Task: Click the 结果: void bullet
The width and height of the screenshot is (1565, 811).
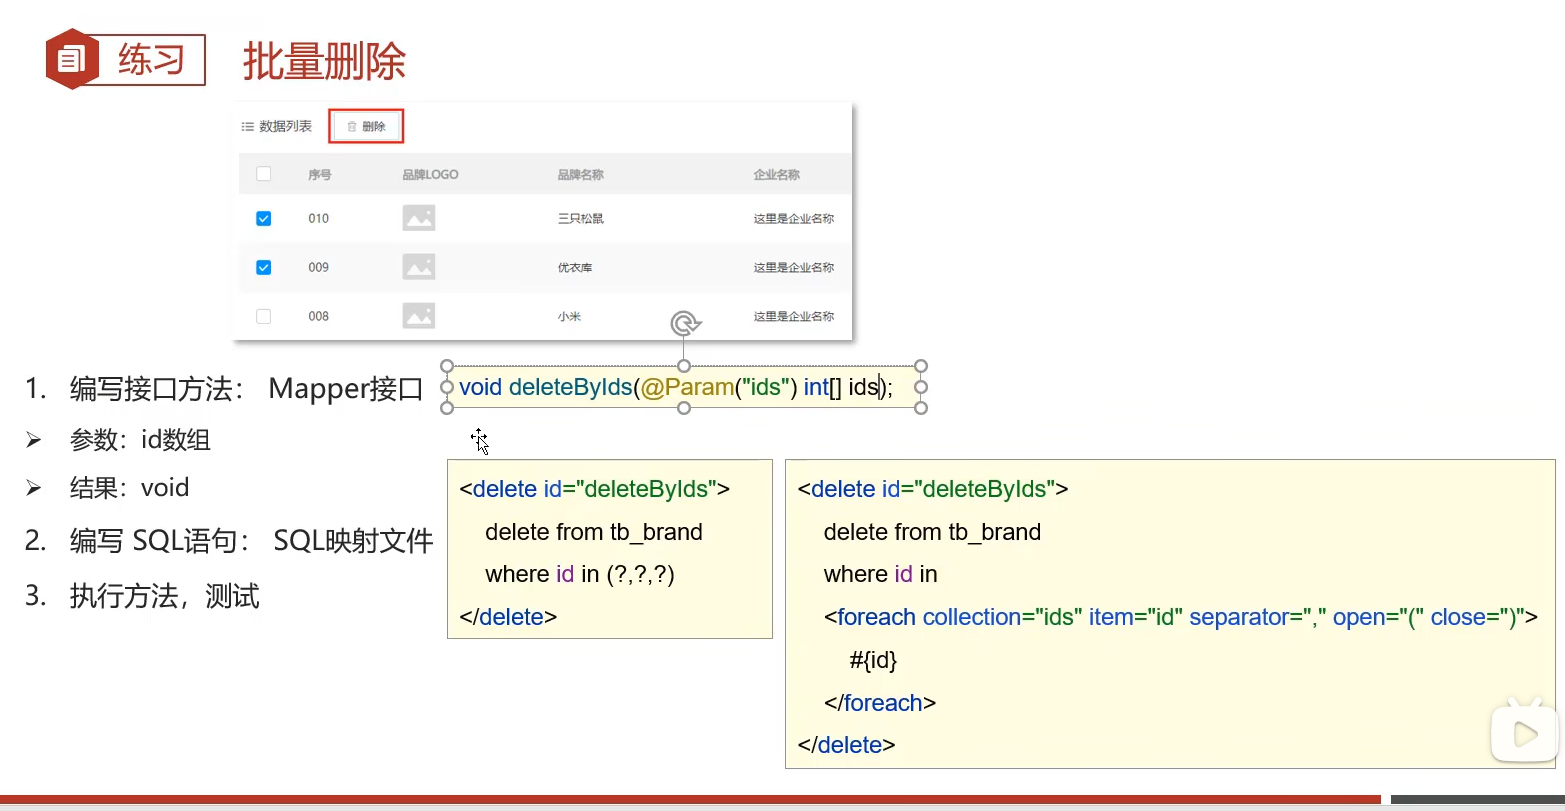Action: click(x=130, y=488)
